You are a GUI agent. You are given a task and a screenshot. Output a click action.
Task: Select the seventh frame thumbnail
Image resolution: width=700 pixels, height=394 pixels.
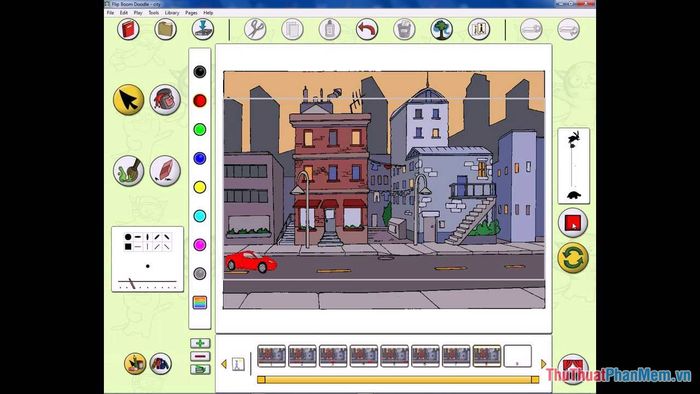click(x=456, y=356)
